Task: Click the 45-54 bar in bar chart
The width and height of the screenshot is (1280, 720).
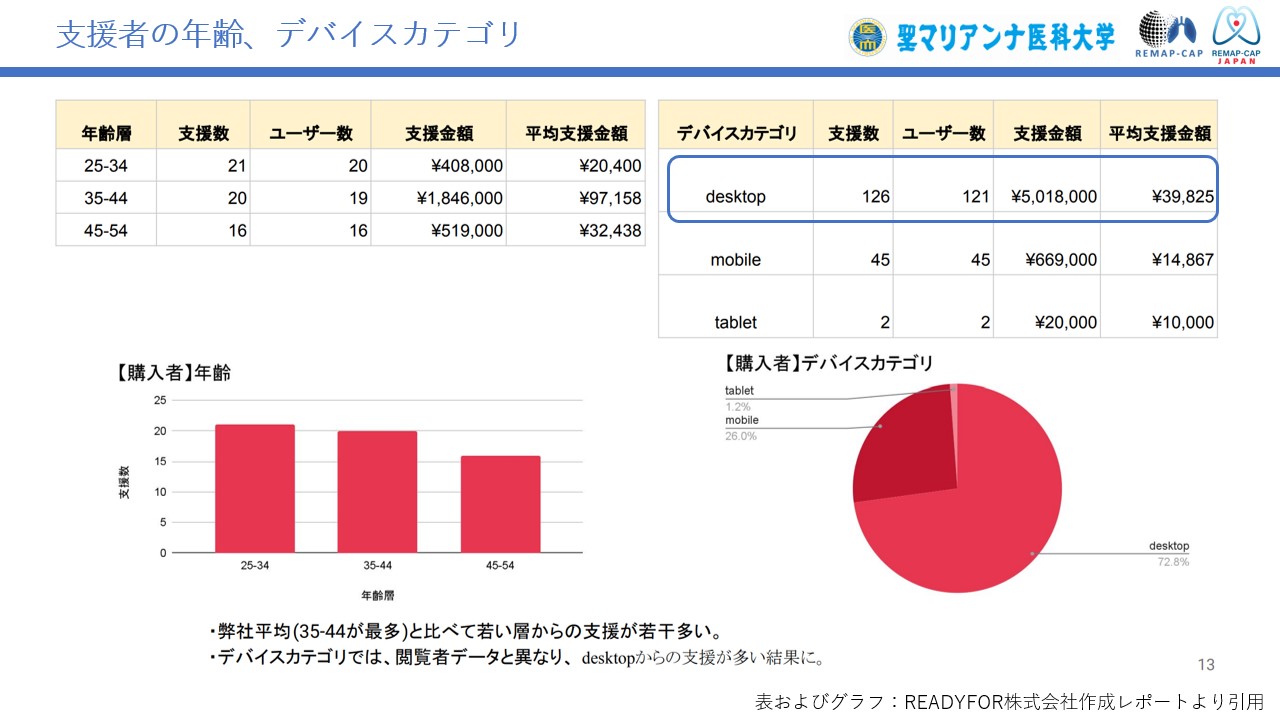Action: (x=500, y=504)
